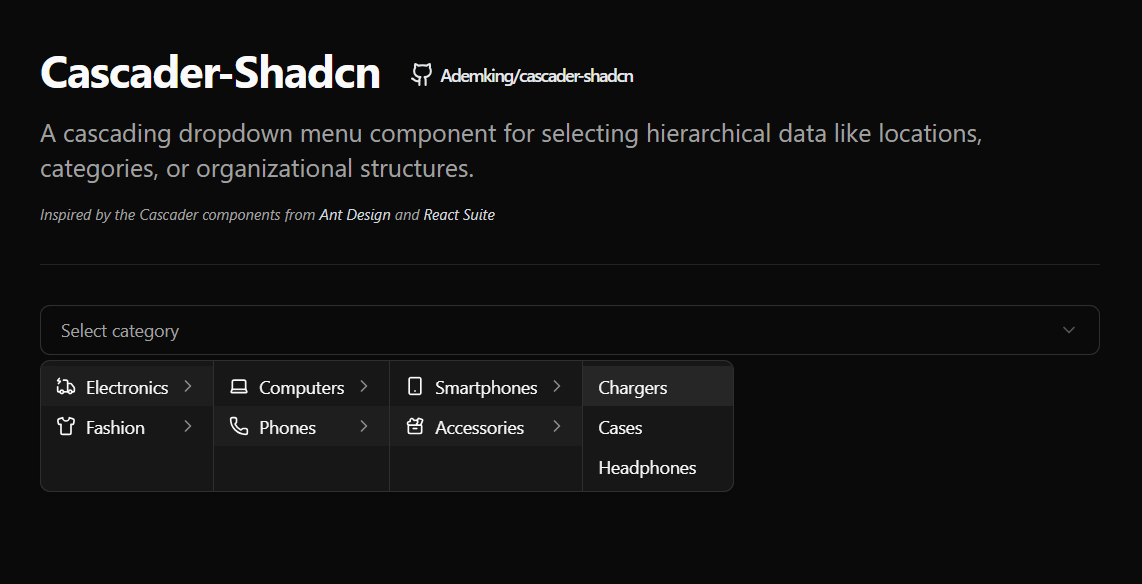The image size is (1142, 584).
Task: Click the laptop icon next to Computers
Action: coord(238,386)
